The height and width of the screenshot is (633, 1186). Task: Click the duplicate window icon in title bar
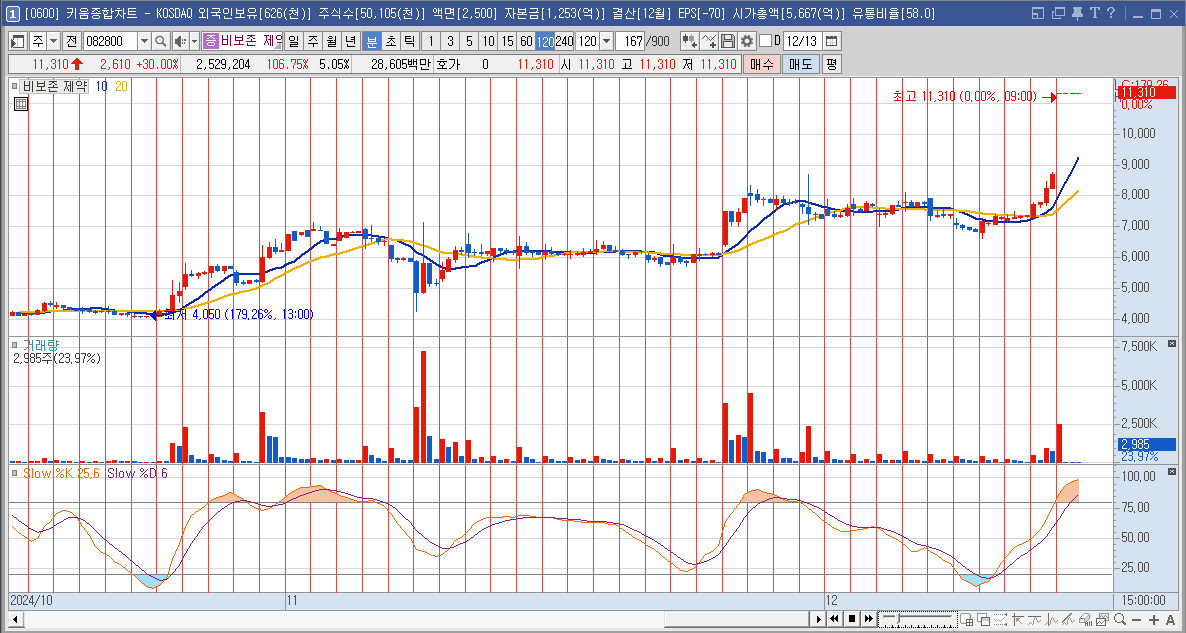pyautogui.click(x=1058, y=13)
